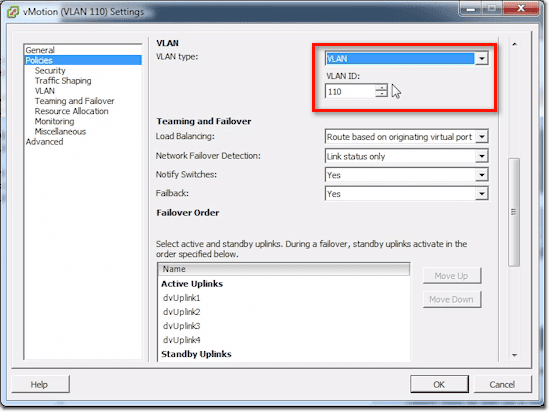Select Security in the policies tree
This screenshot has height=412, width=549.
(x=50, y=71)
